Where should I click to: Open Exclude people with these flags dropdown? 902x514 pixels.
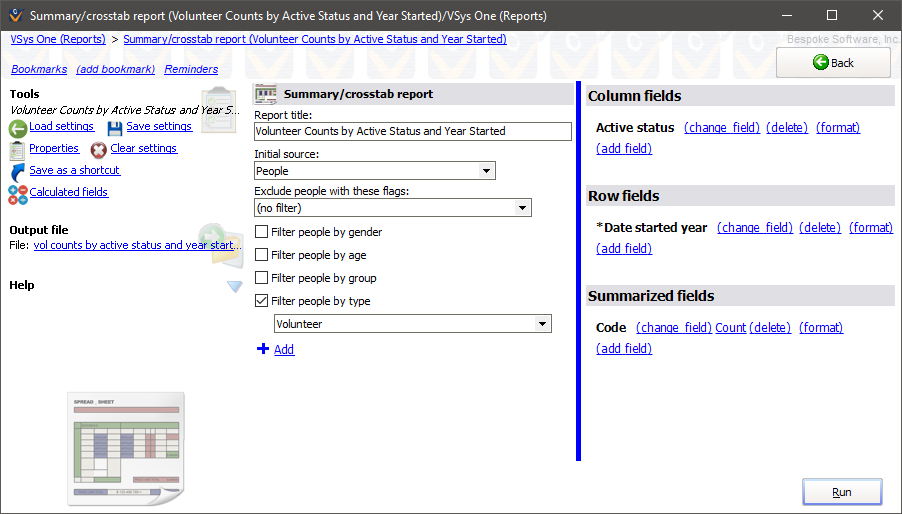pos(522,208)
